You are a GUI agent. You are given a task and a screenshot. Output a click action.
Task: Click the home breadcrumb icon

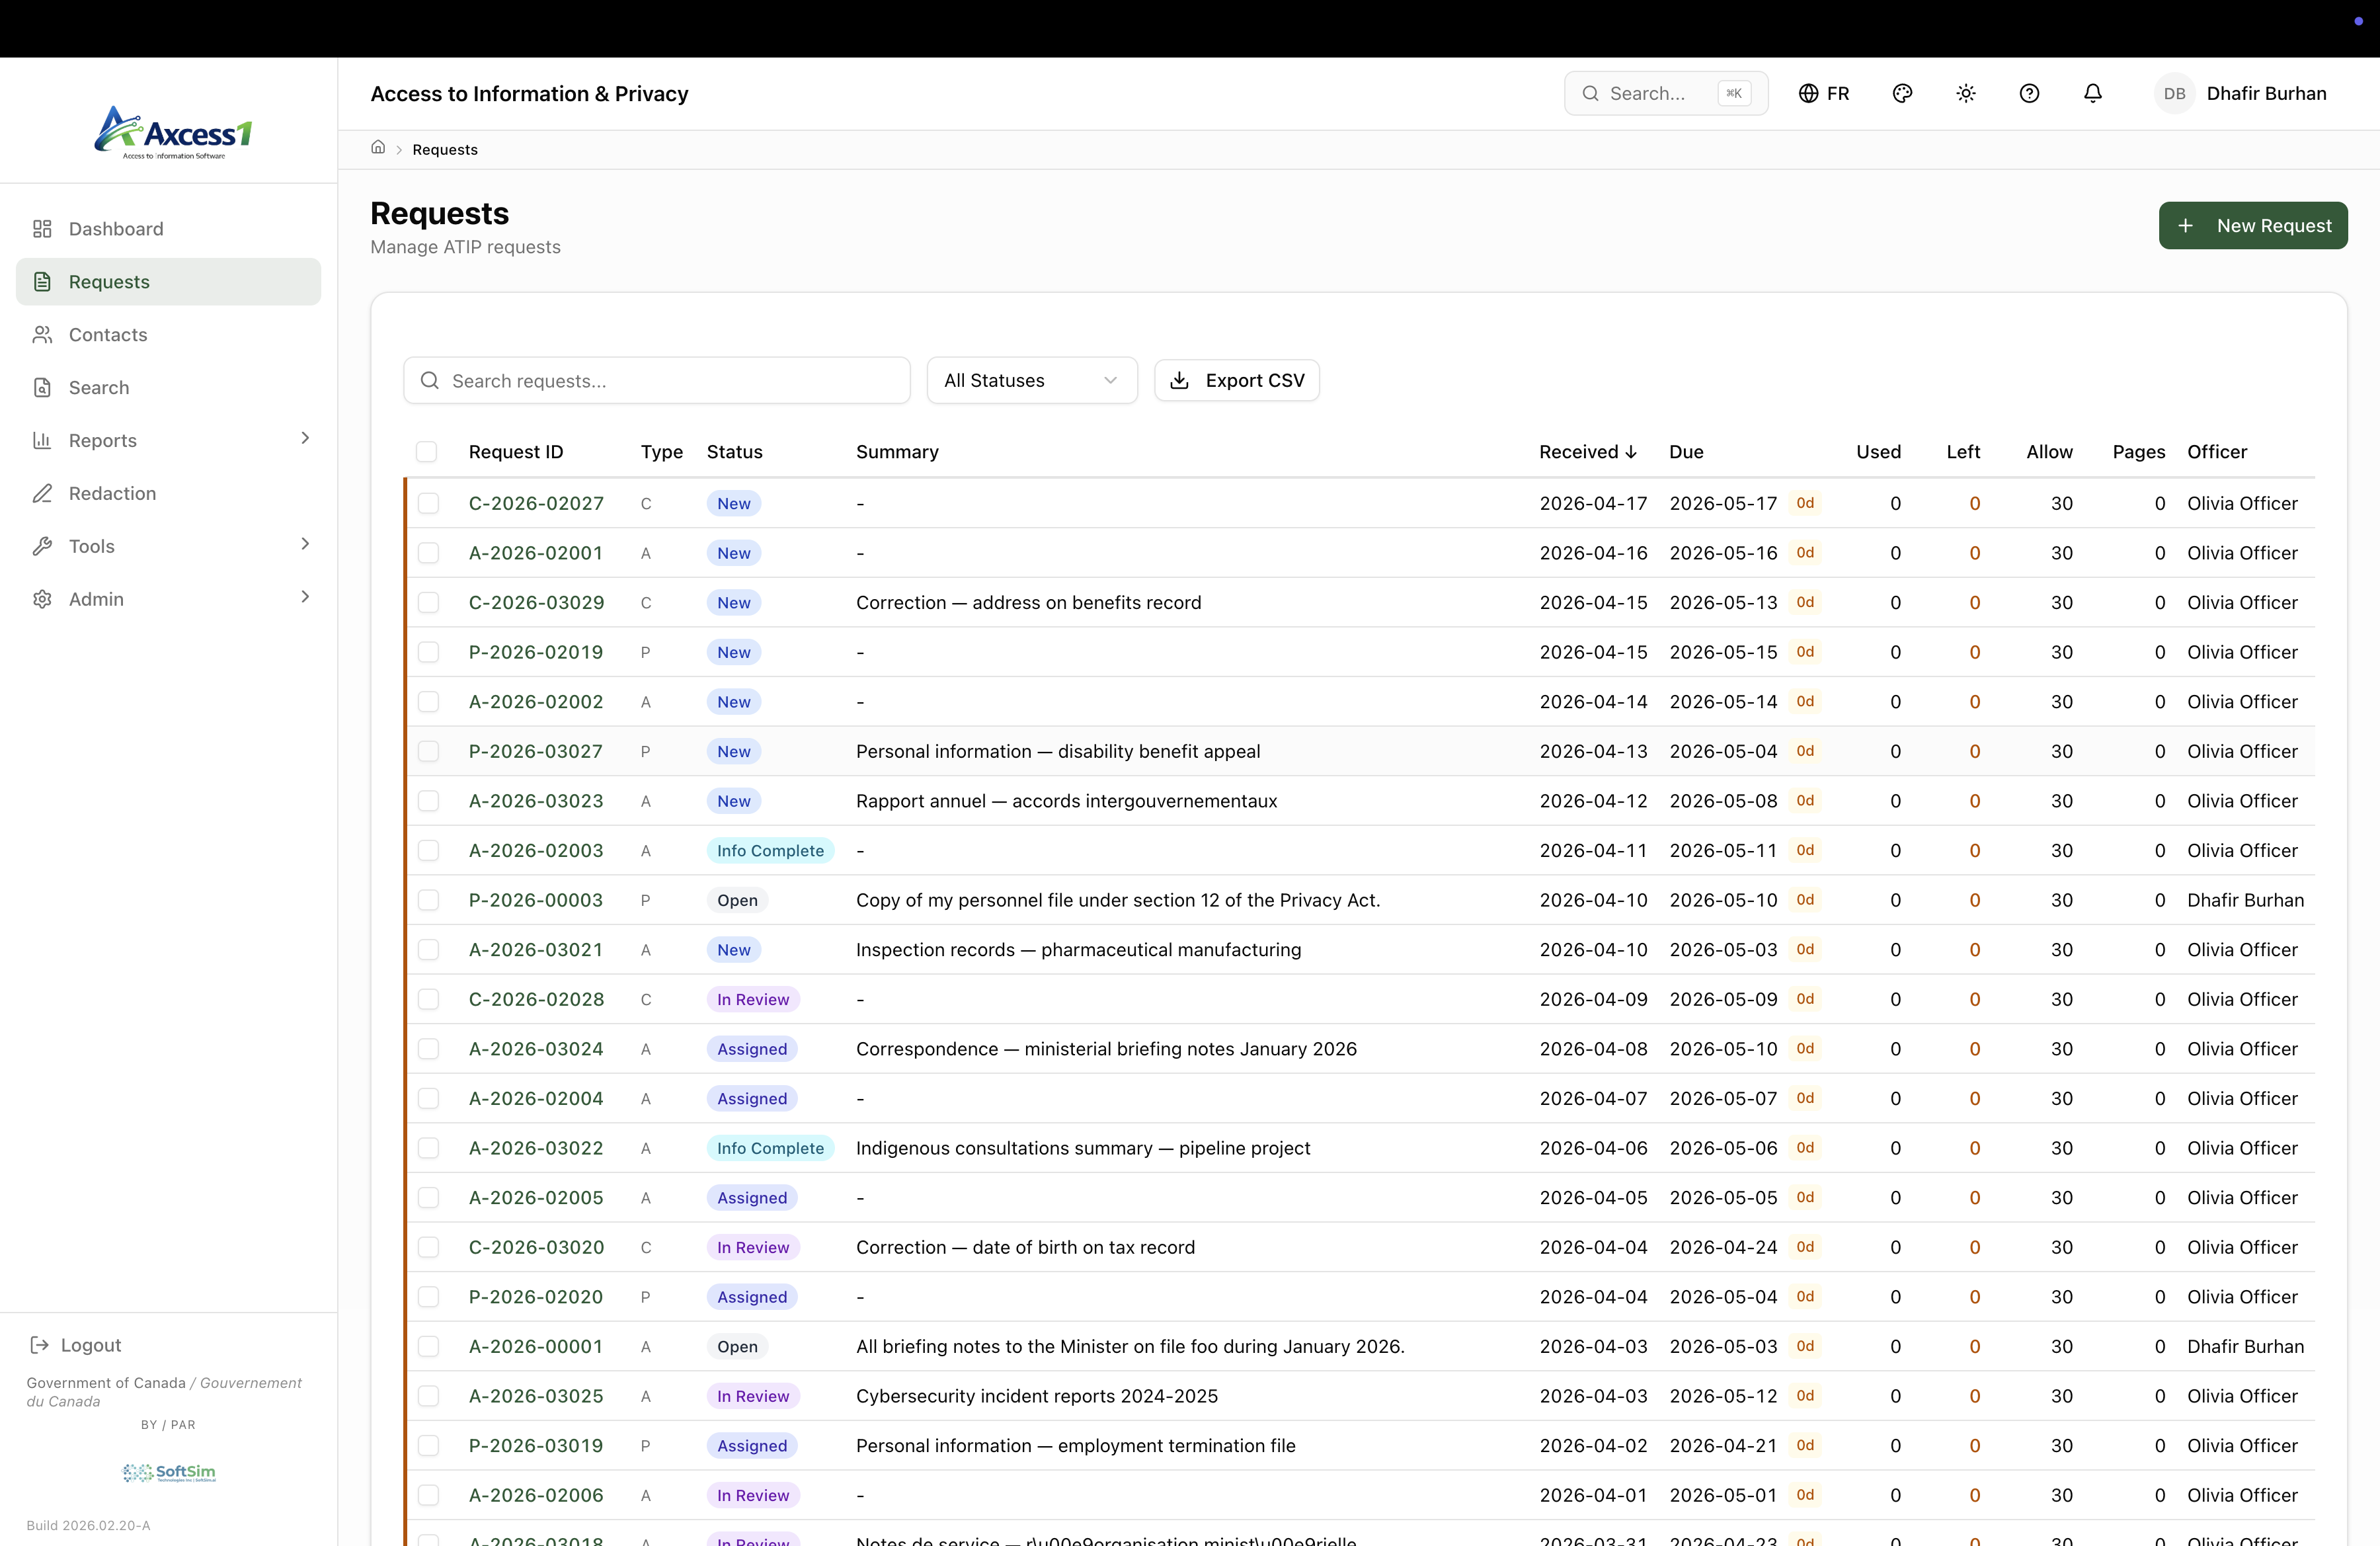point(378,148)
